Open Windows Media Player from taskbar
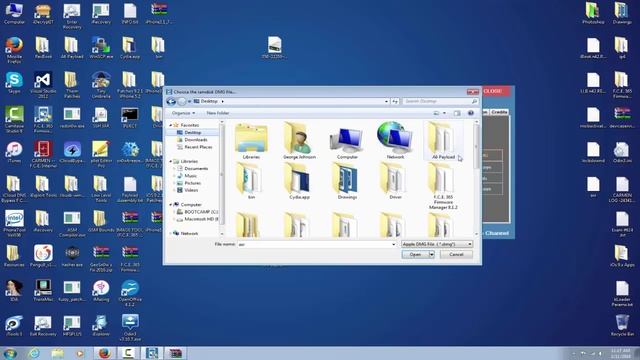640x360 pixels. tap(80, 353)
